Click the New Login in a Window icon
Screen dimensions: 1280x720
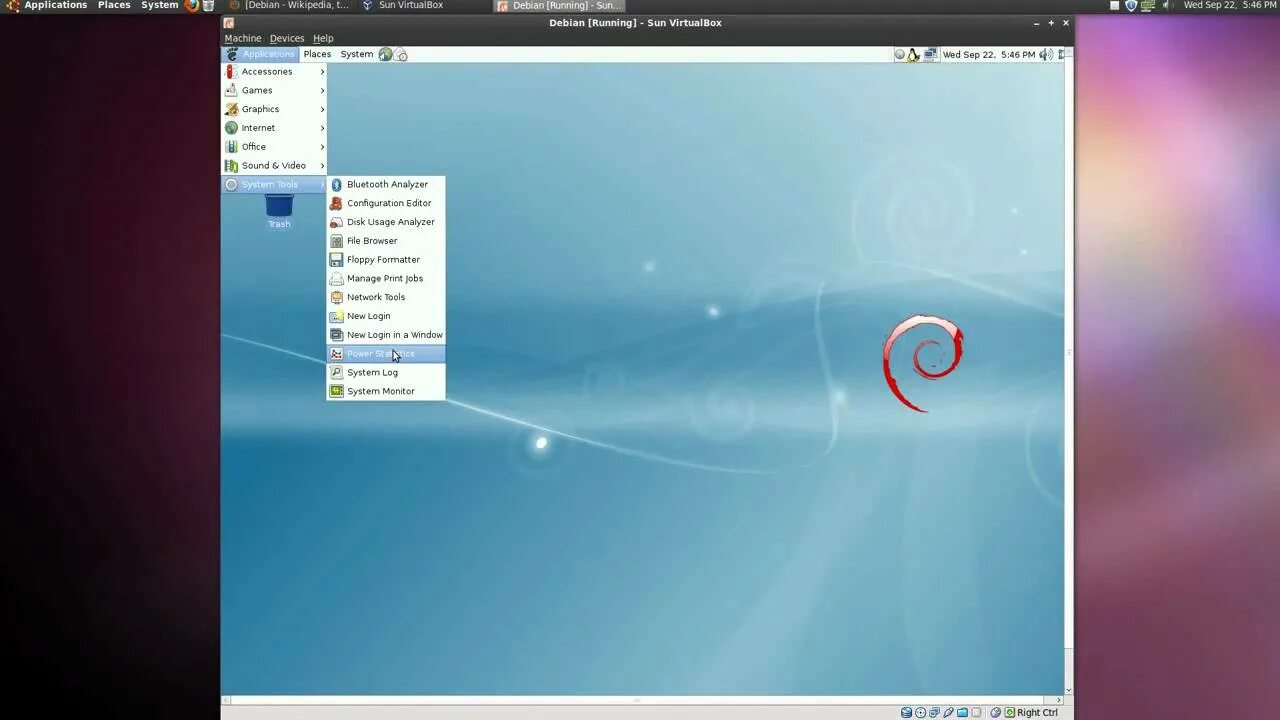pos(337,335)
